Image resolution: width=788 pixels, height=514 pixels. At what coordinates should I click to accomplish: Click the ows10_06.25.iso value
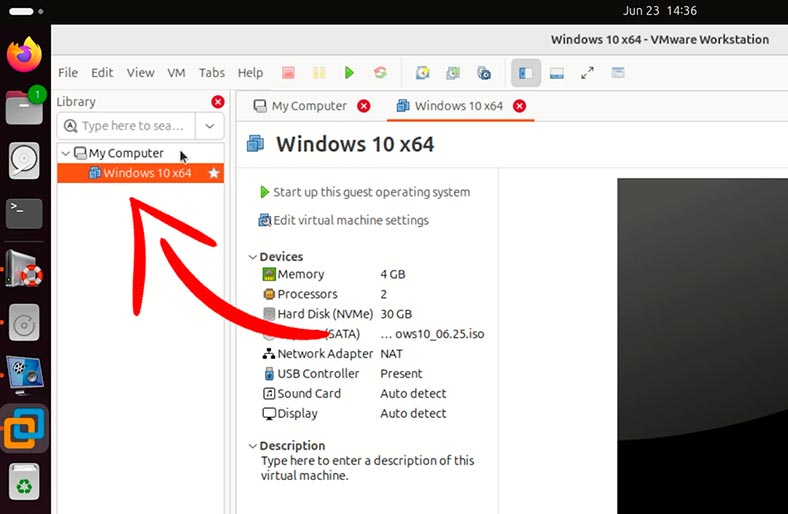[432, 334]
